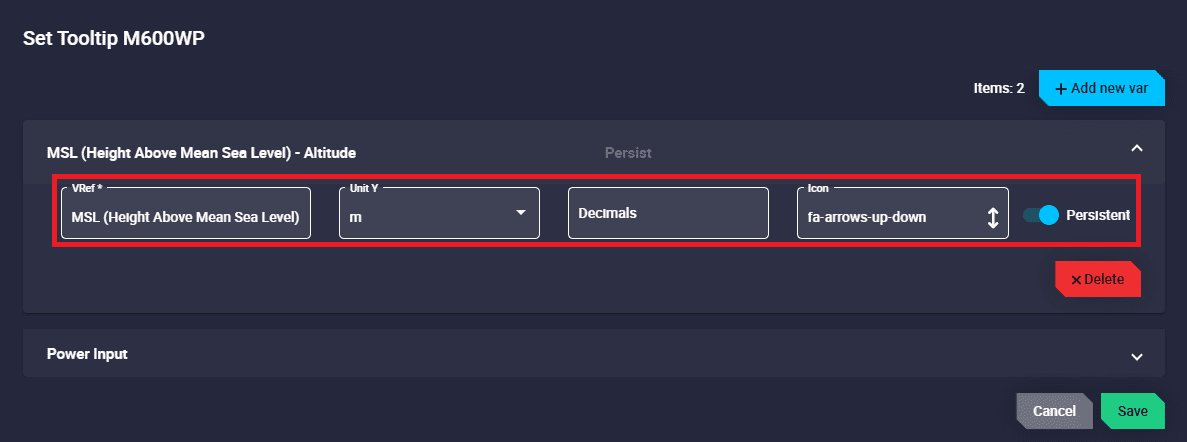The image size is (1187, 442).
Task: Click the Persistent label beside the switch
Action: tap(1098, 215)
